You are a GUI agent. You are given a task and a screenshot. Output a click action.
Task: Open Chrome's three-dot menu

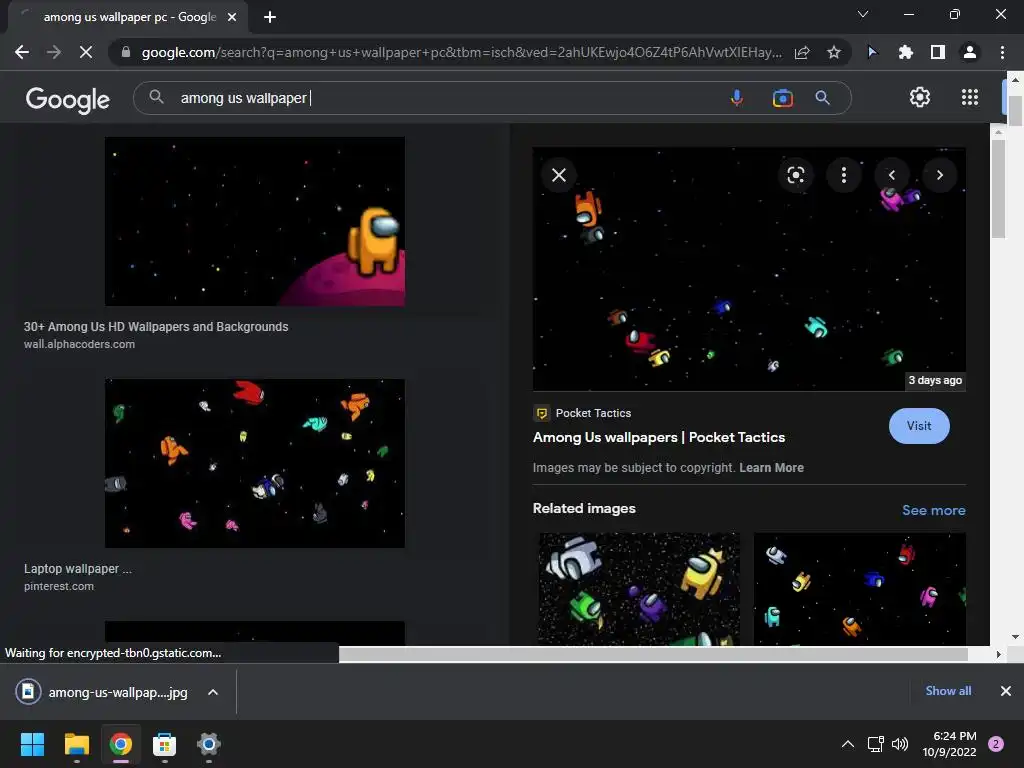tap(1002, 52)
